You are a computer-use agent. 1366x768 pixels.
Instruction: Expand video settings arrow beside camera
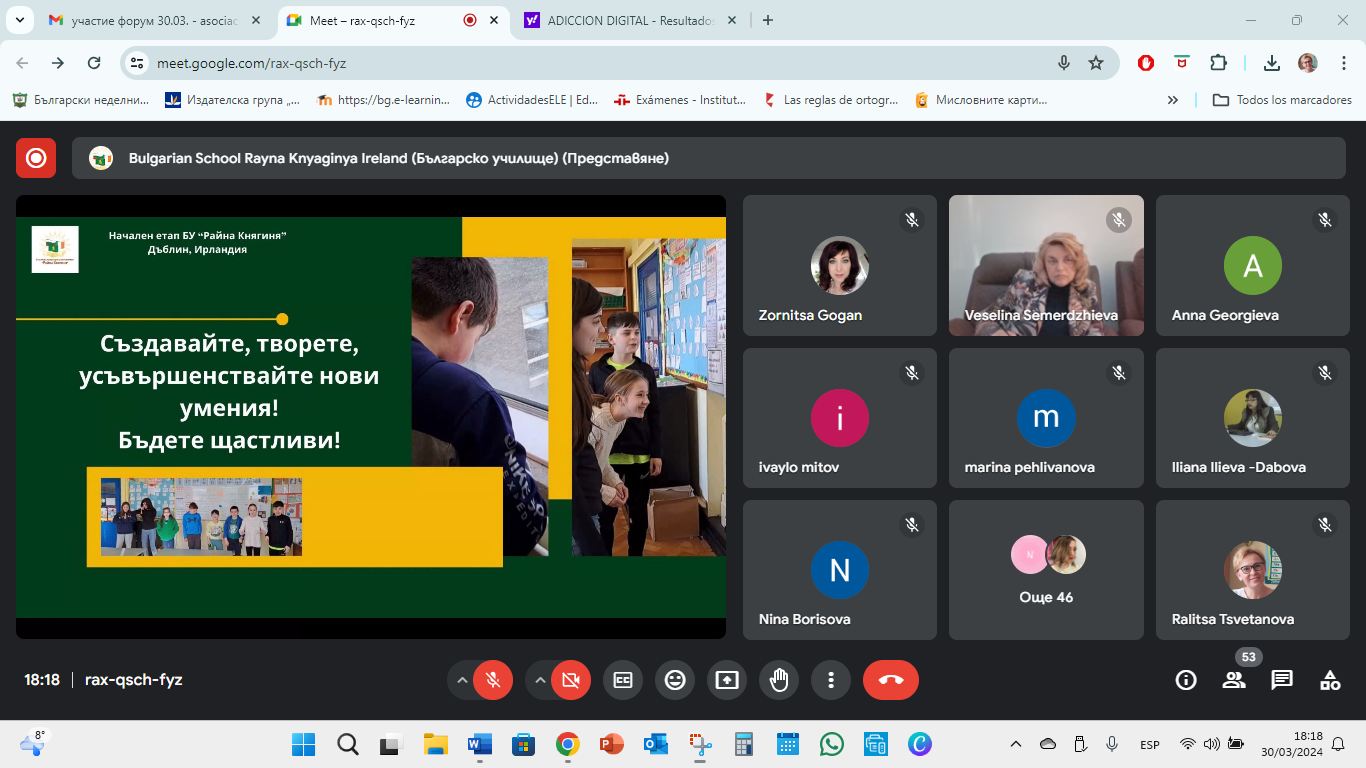click(x=540, y=680)
